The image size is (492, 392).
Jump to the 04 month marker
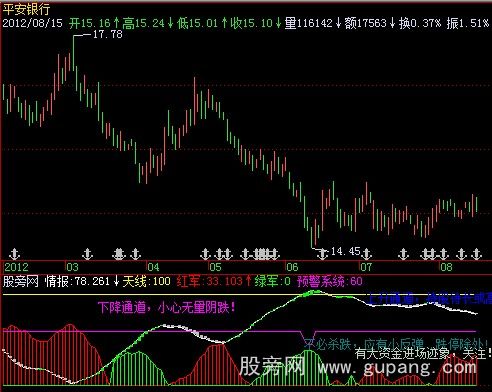[153, 267]
